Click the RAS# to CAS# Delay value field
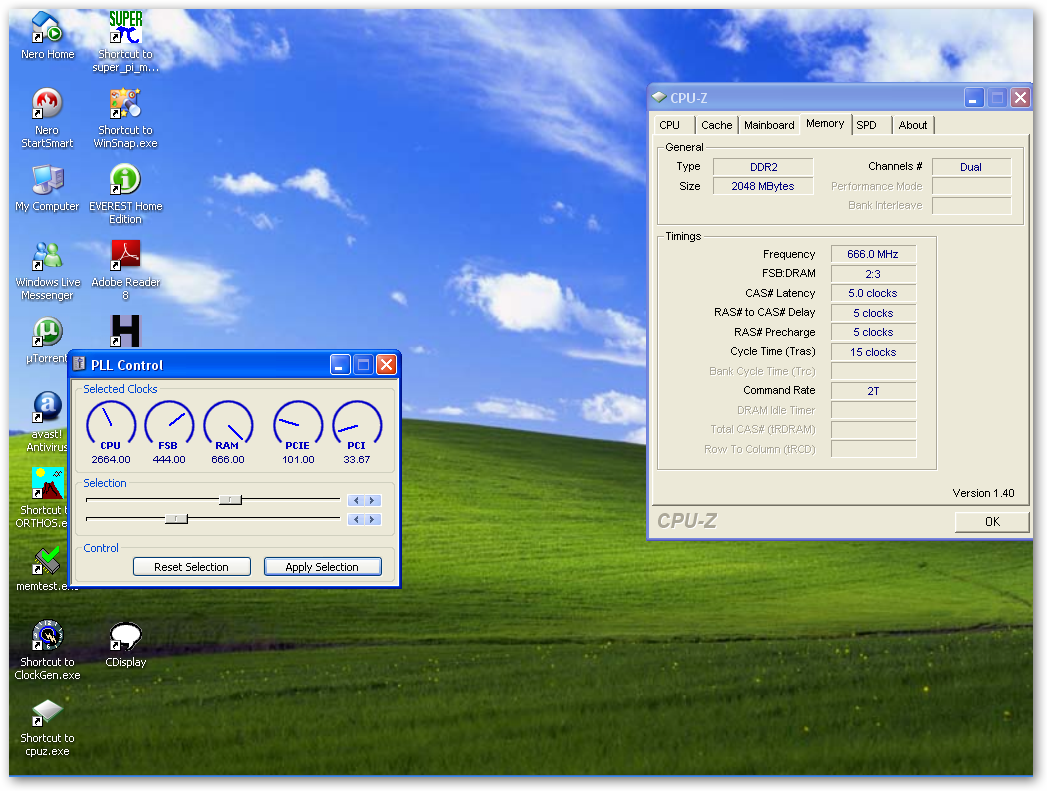Screen dimensions: 1047x791 pos(873,313)
